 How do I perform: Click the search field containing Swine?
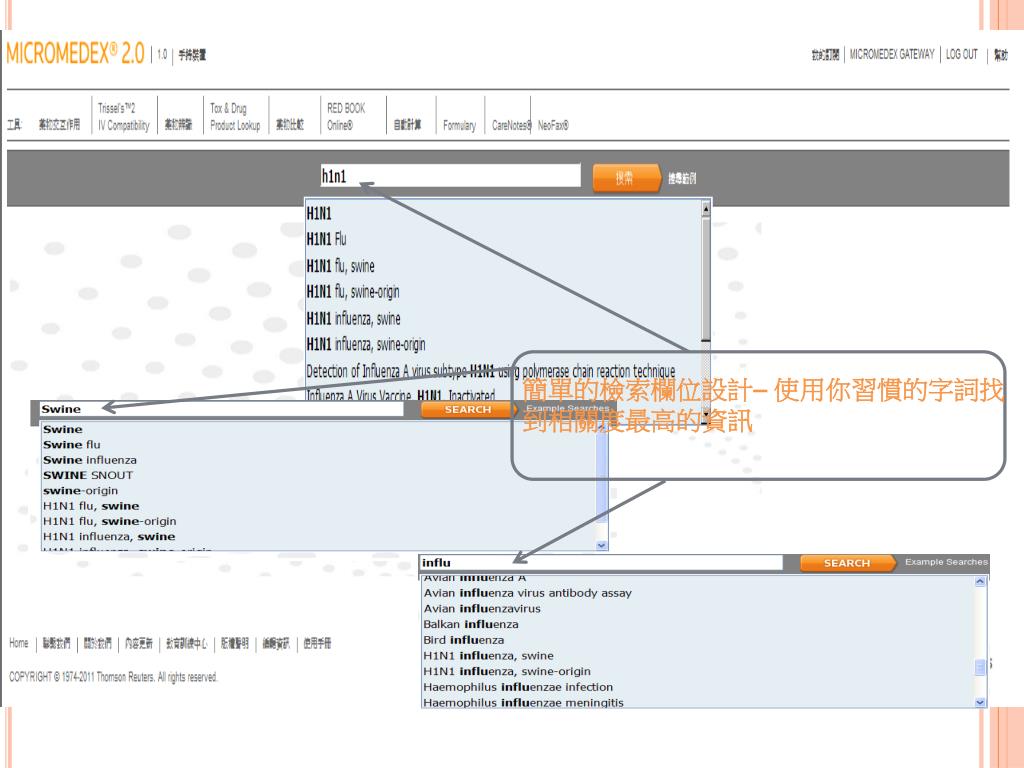[221, 409]
